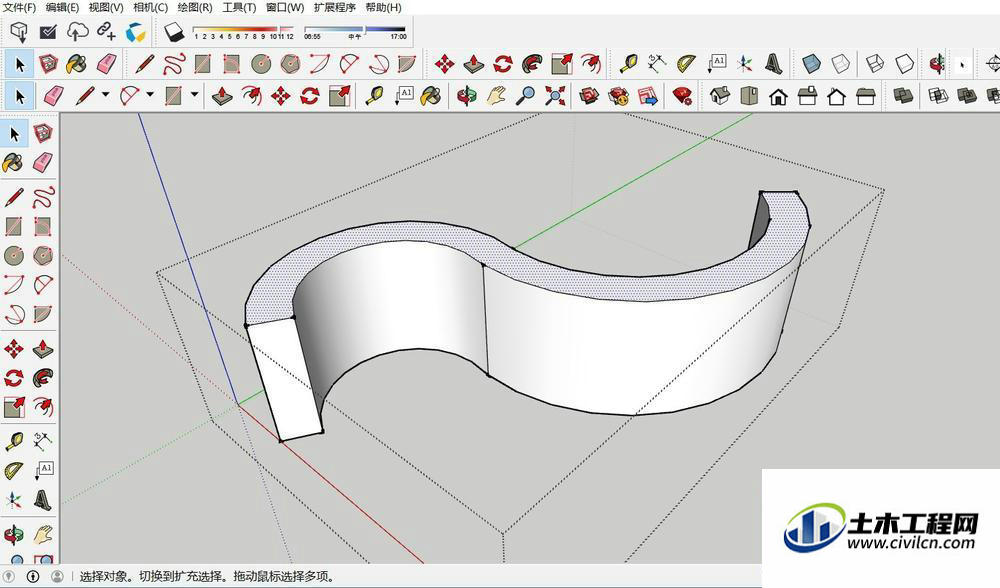Adjust the month date shadow slider
This screenshot has width=1000, height=588.
pos(243,29)
